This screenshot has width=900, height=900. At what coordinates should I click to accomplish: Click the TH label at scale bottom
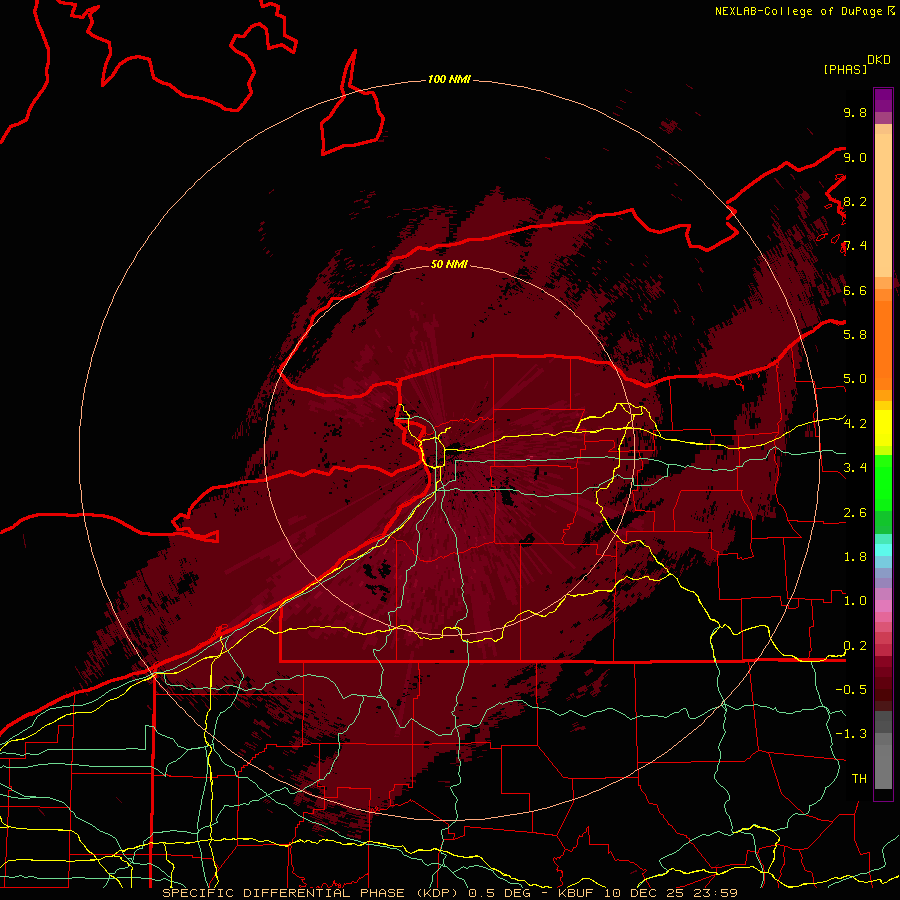pos(859,778)
